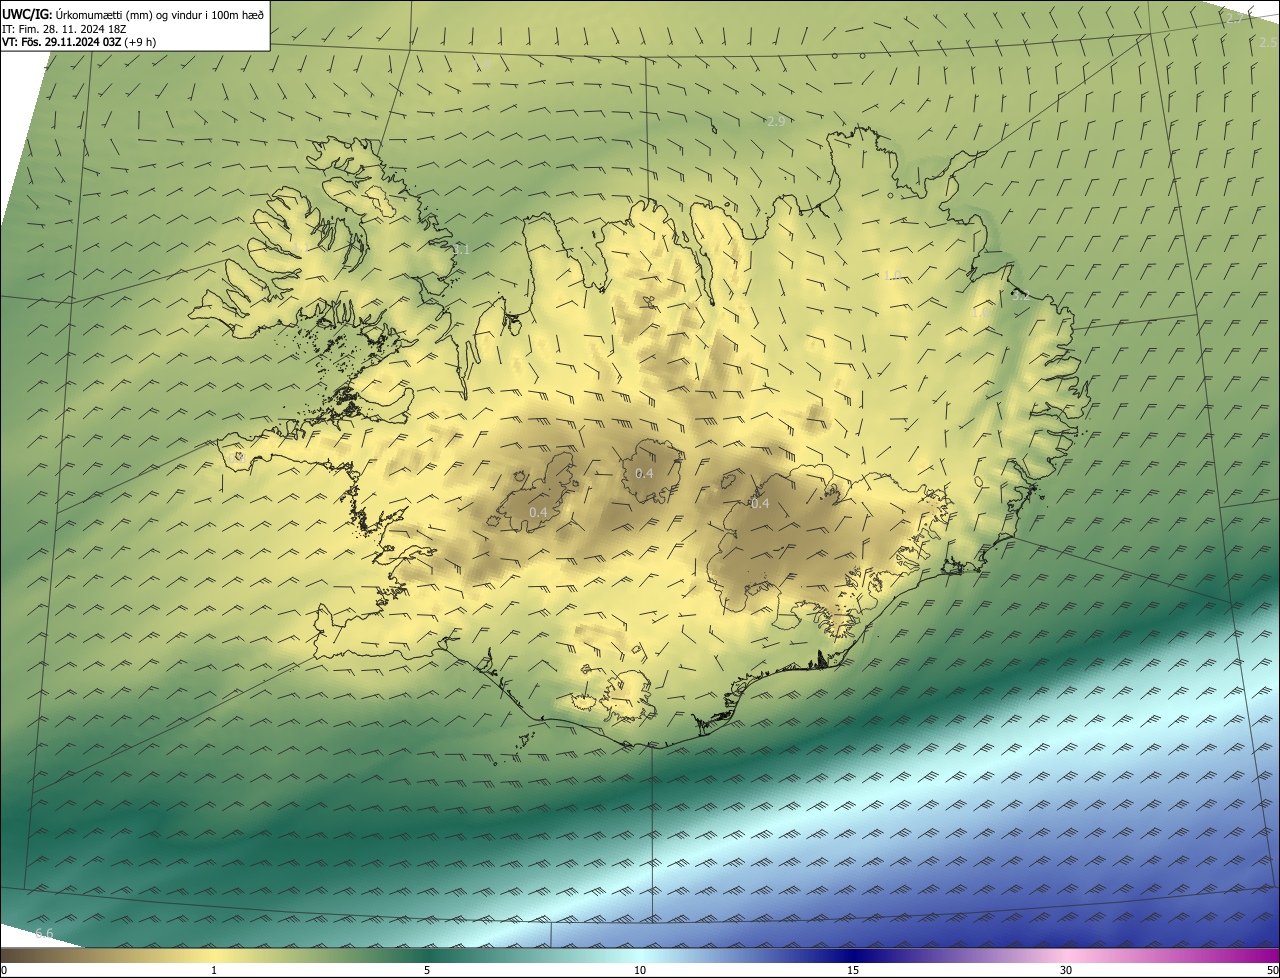The height and width of the screenshot is (978, 1280).
Task: Click the 6.6 value at the bottom-left corner
Action: click(x=44, y=934)
